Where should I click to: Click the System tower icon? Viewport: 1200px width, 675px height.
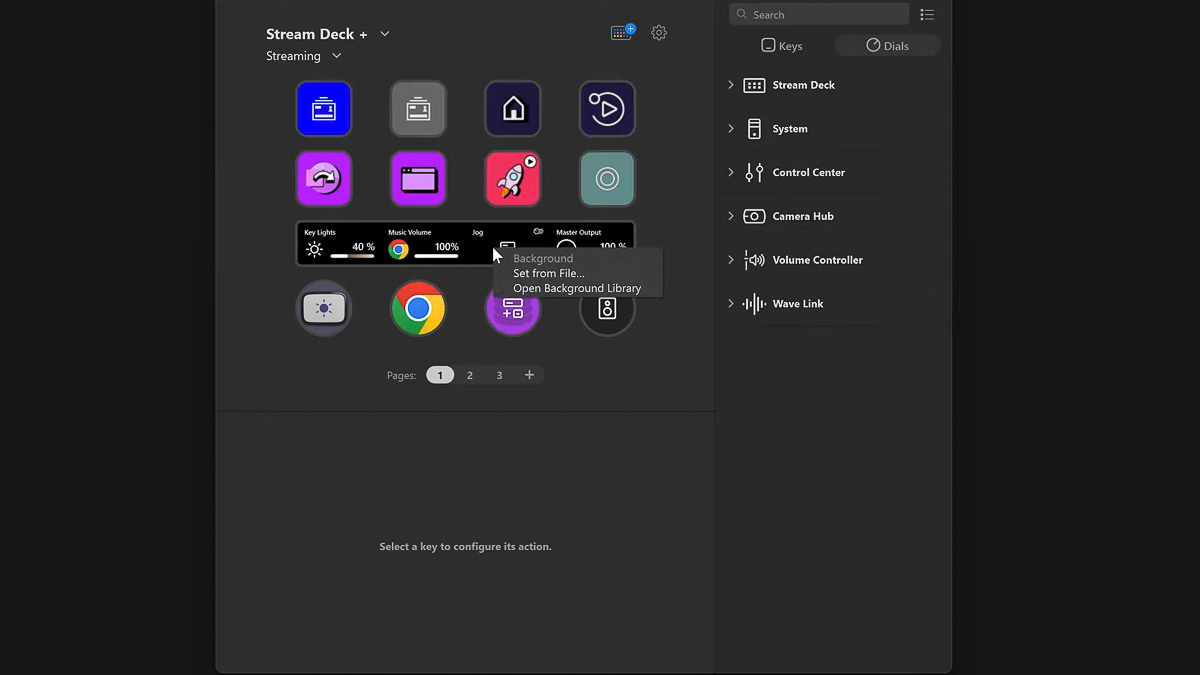coord(754,129)
